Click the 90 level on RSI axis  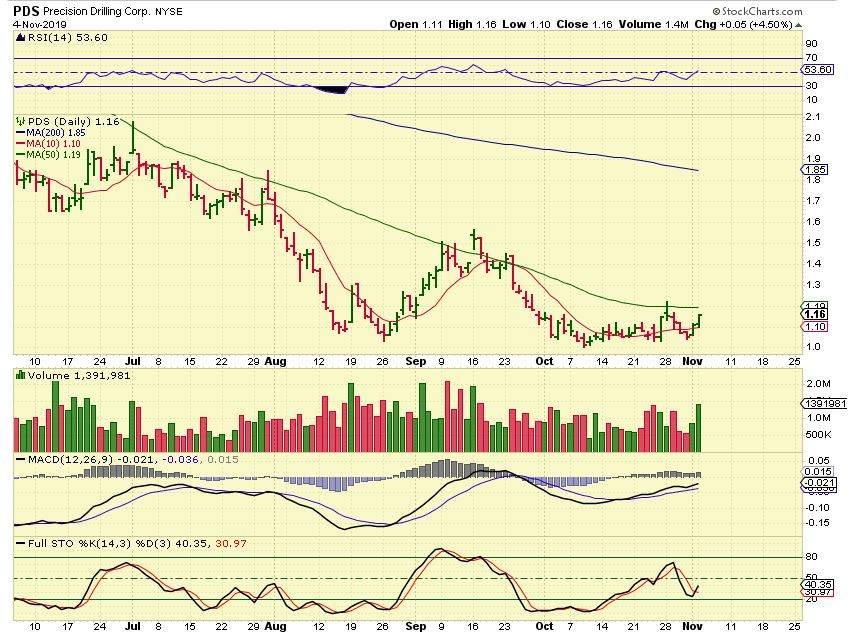coord(811,44)
